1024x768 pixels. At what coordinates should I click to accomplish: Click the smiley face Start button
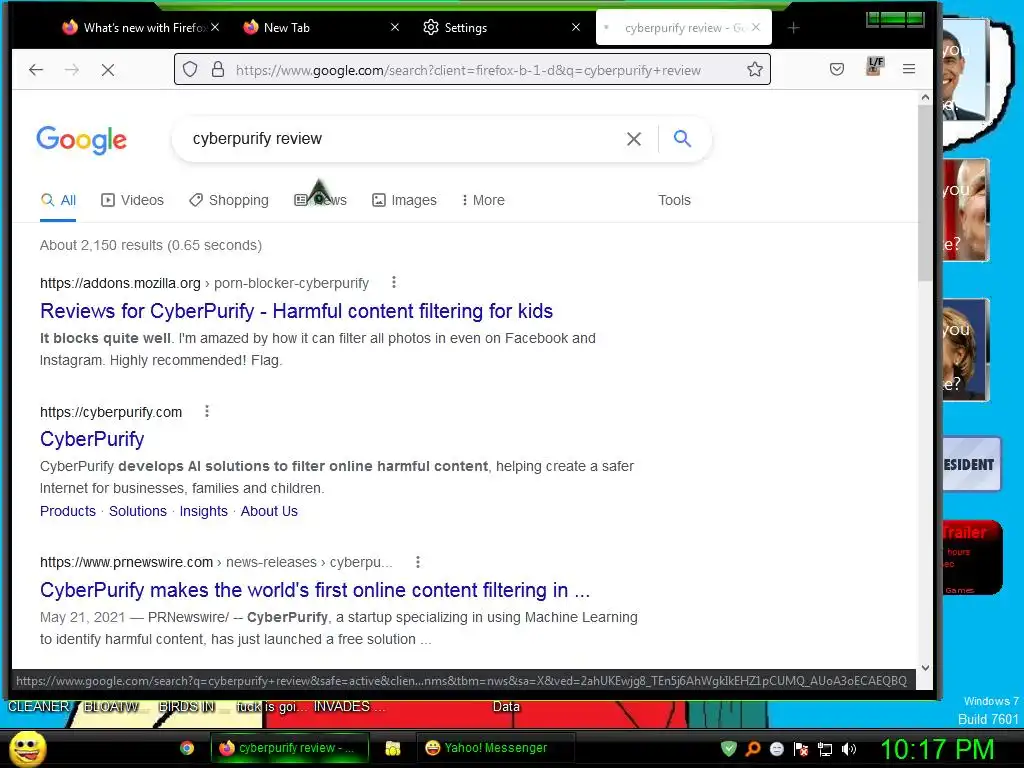(x=27, y=748)
